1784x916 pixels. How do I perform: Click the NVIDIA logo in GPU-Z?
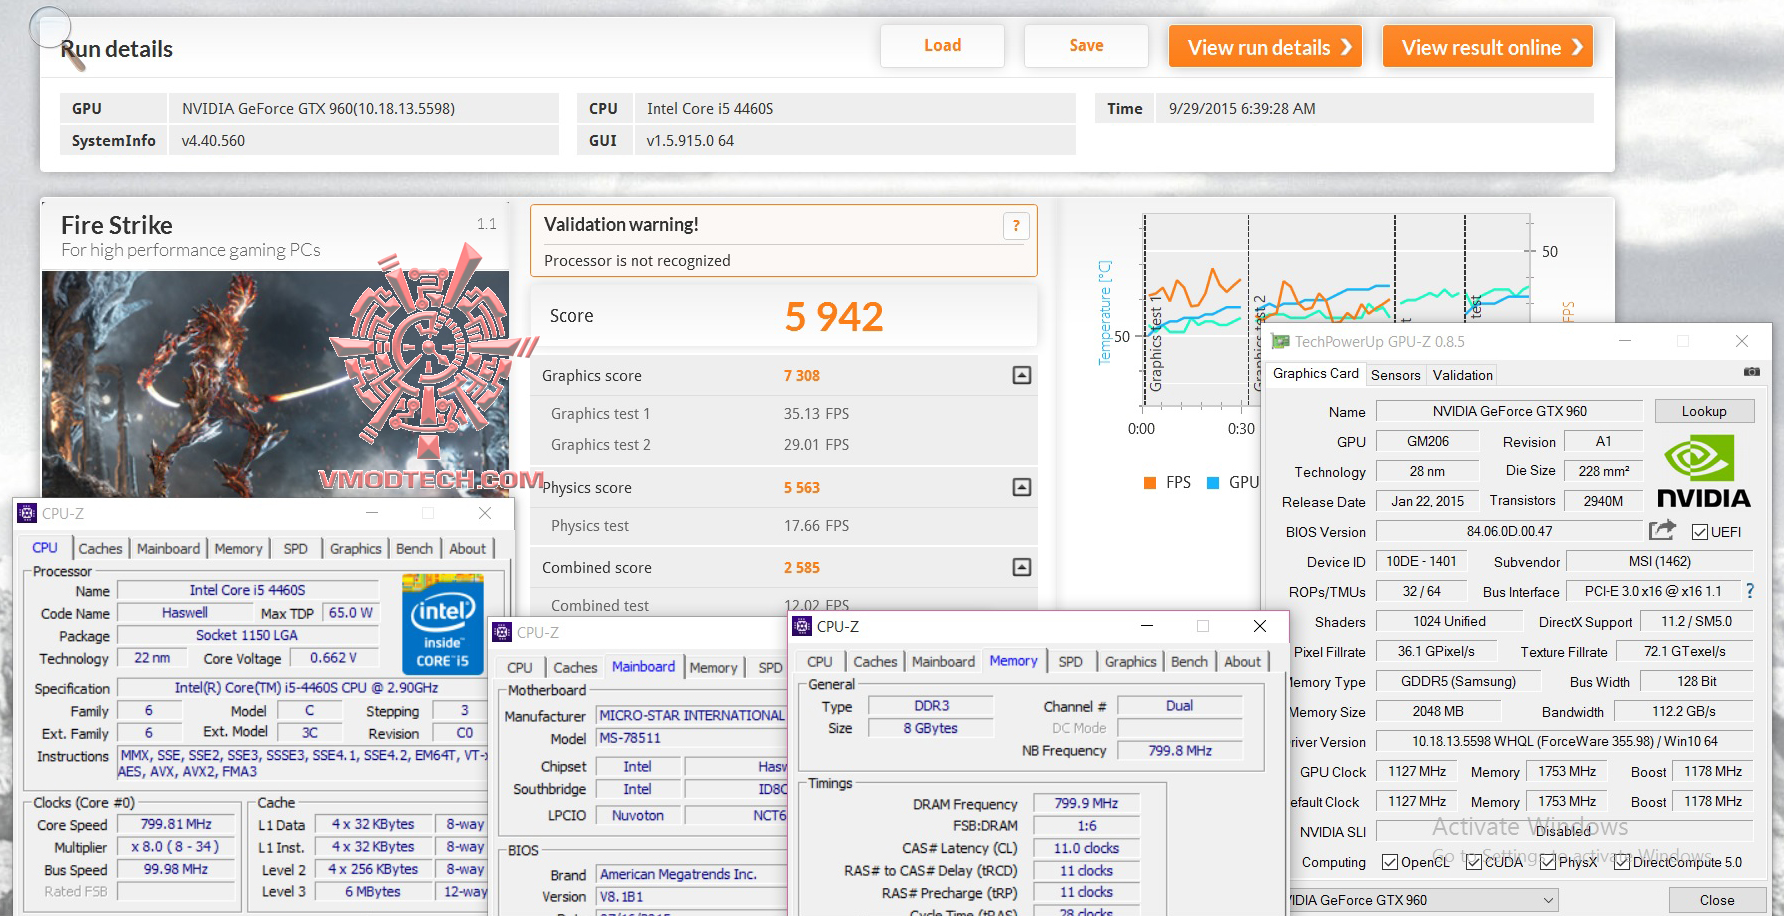tap(1703, 472)
